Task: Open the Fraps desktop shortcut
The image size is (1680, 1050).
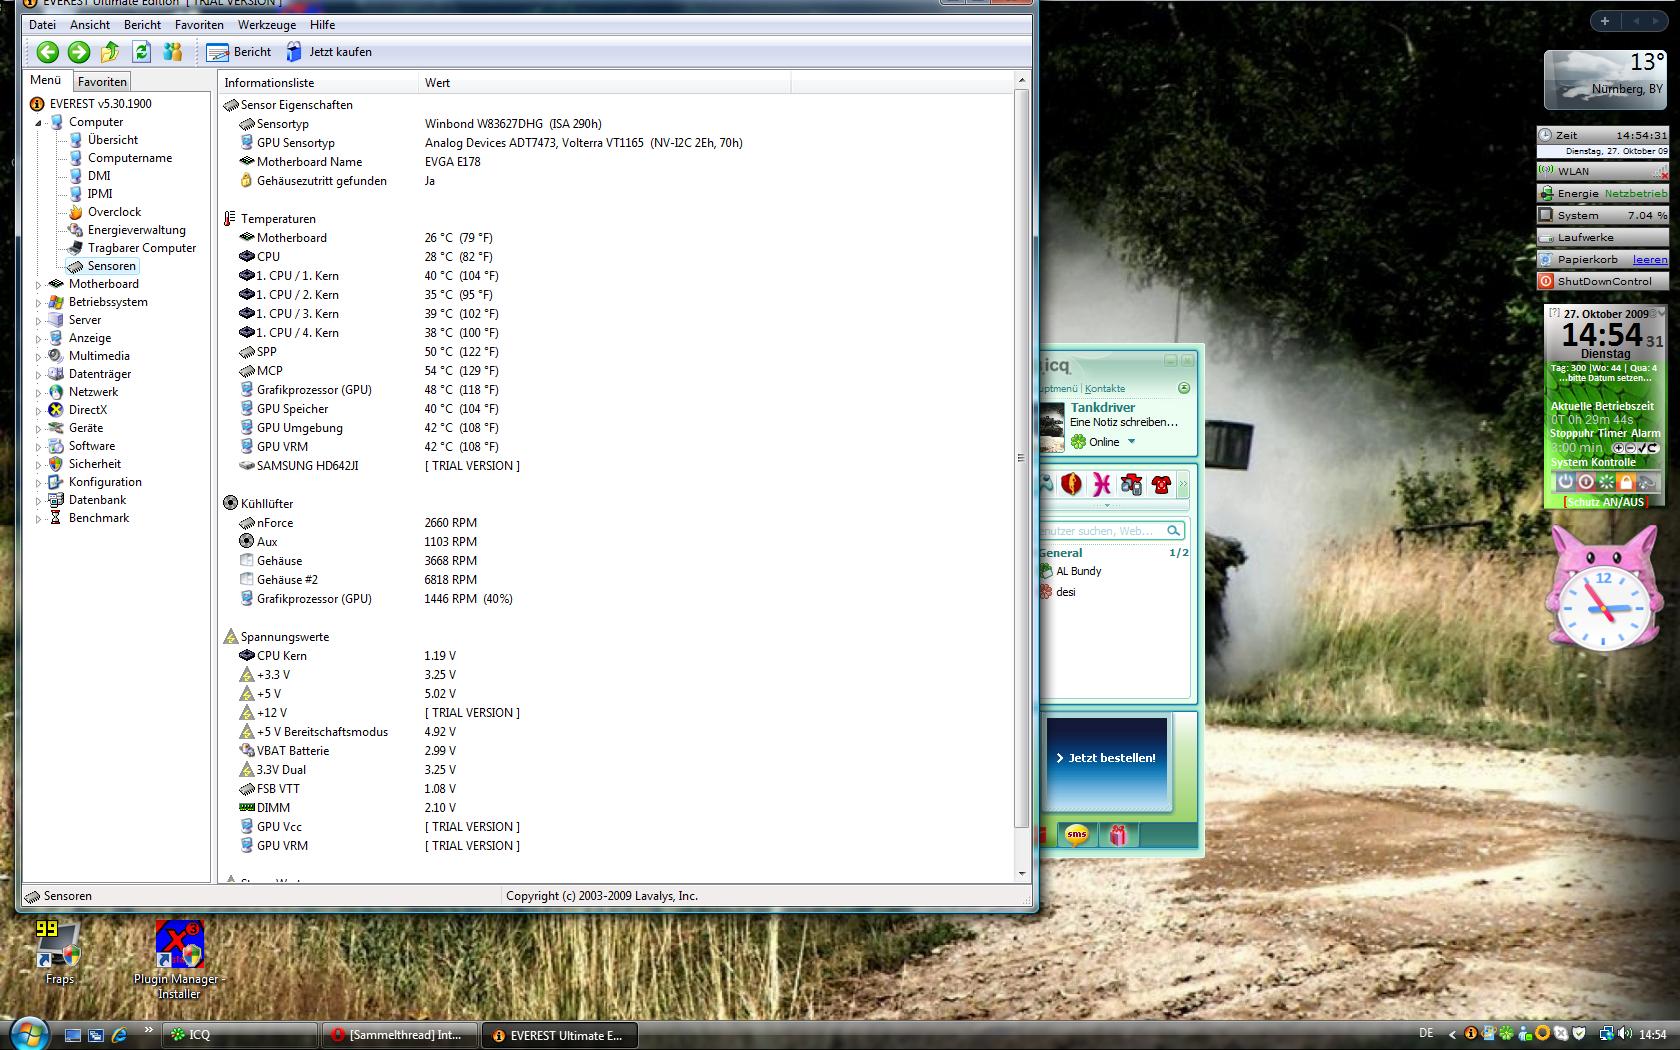Action: click(59, 953)
